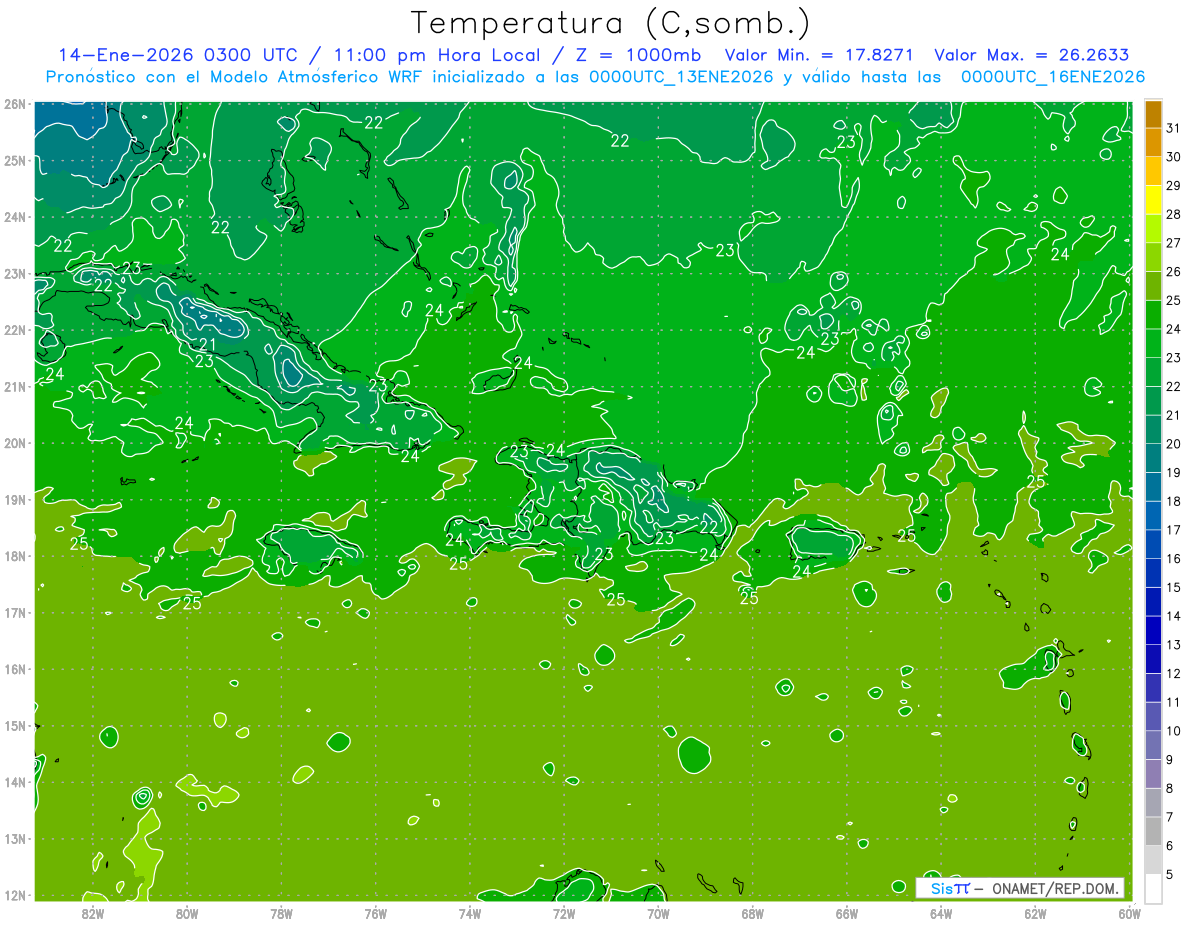
Task: Click the "62W" longitude axis label
Action: point(1035,913)
